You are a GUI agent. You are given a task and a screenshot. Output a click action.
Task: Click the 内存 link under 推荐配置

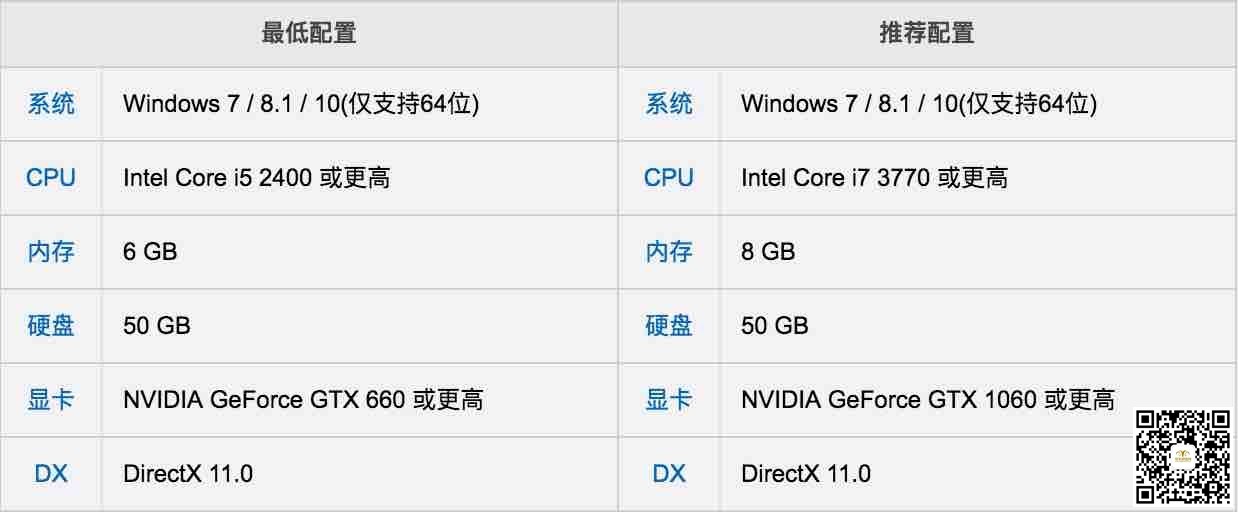coord(669,252)
